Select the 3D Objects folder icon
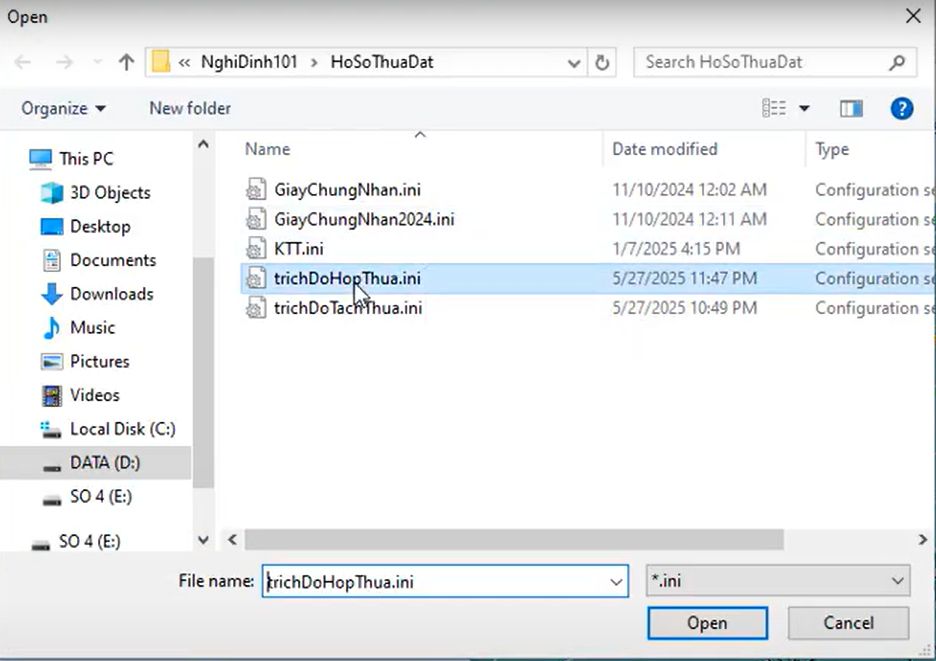 [52, 193]
